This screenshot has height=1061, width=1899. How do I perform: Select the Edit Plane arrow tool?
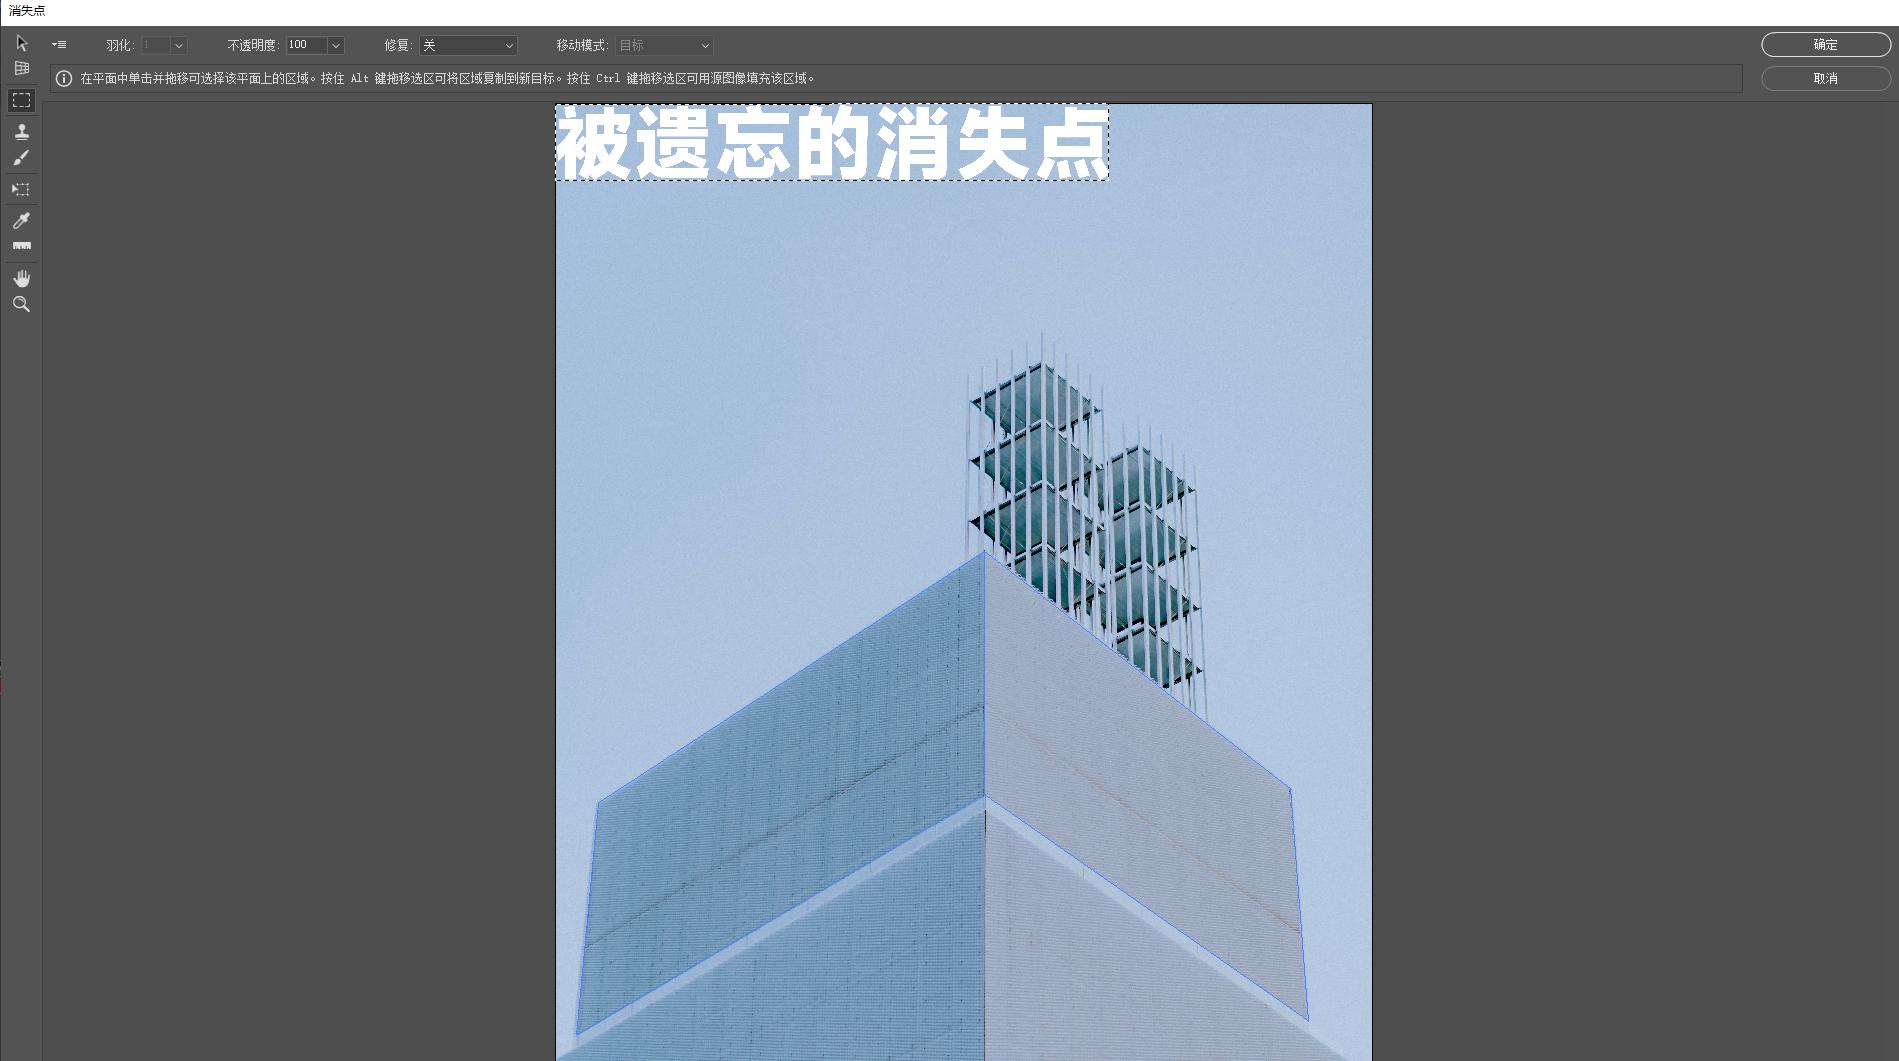[x=21, y=44]
